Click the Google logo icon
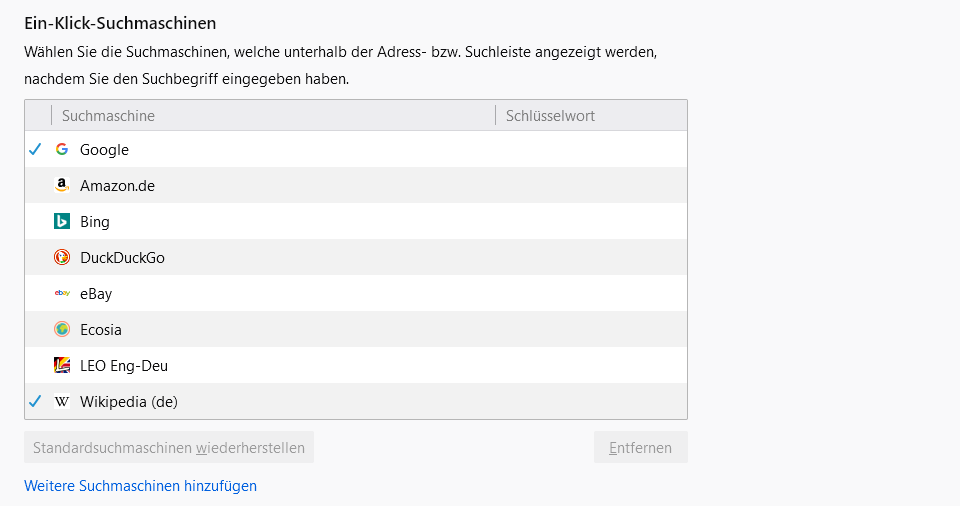This screenshot has width=960, height=506. tap(62, 149)
